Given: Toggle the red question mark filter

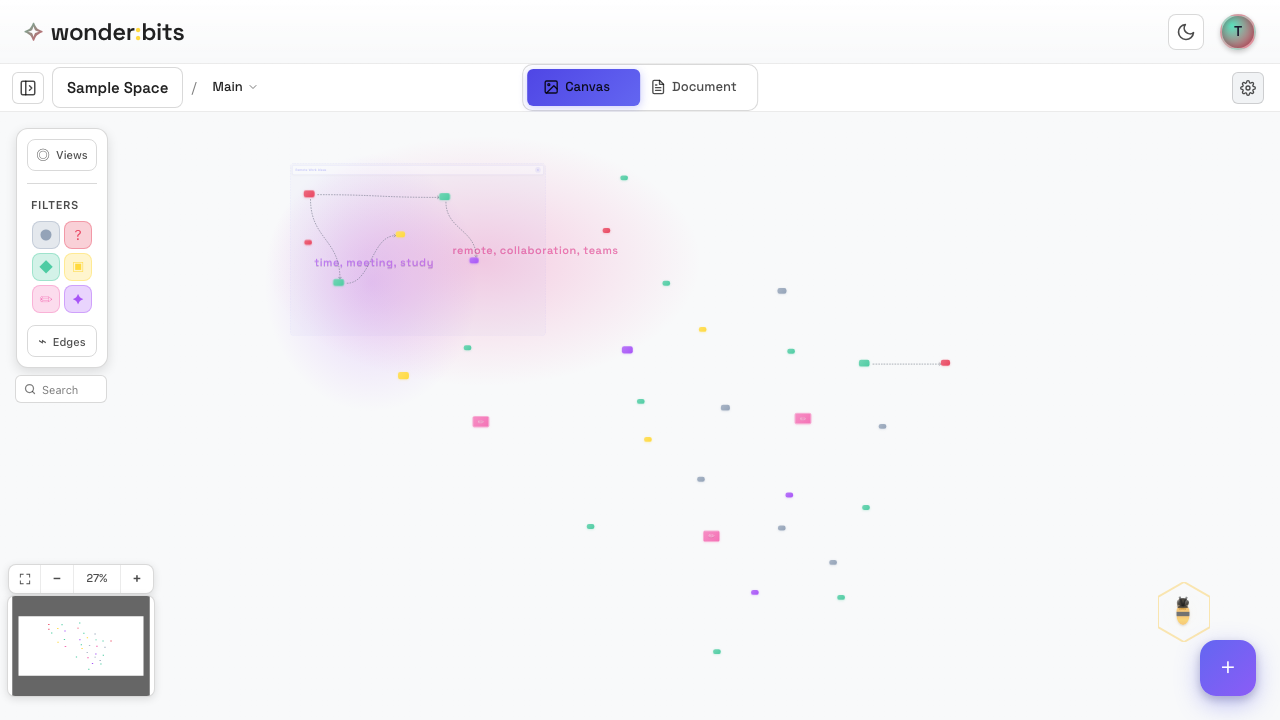Looking at the screenshot, I should (78, 235).
